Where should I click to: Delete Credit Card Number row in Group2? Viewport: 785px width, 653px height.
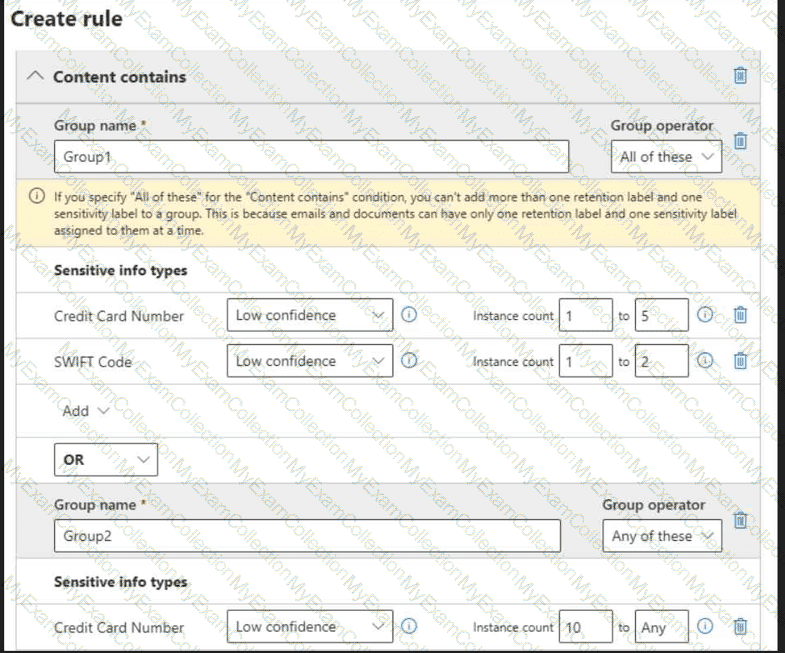740,627
